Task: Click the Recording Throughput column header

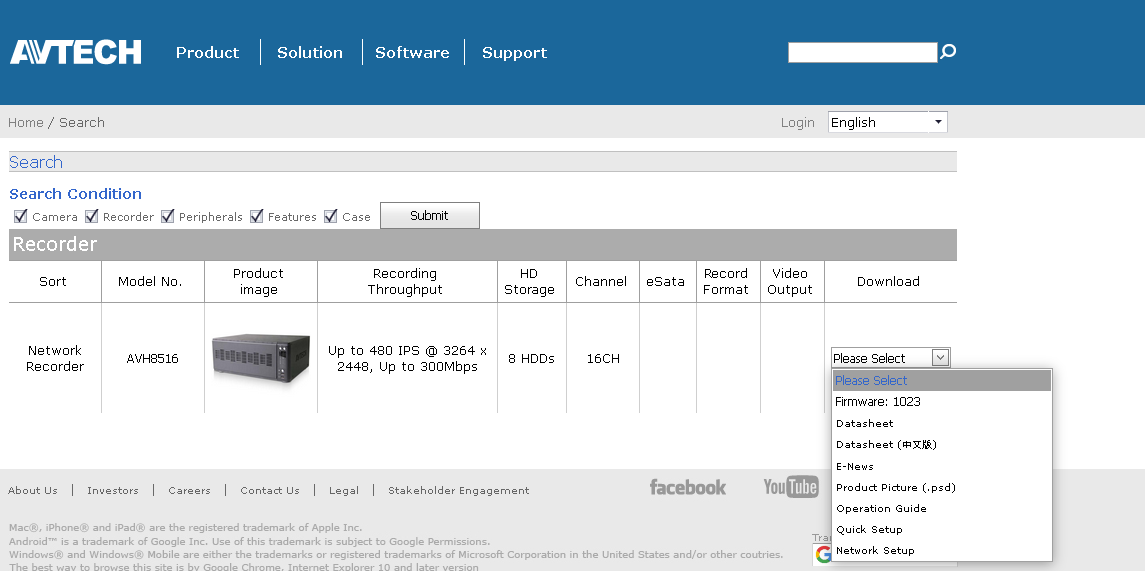Action: pyautogui.click(x=405, y=281)
